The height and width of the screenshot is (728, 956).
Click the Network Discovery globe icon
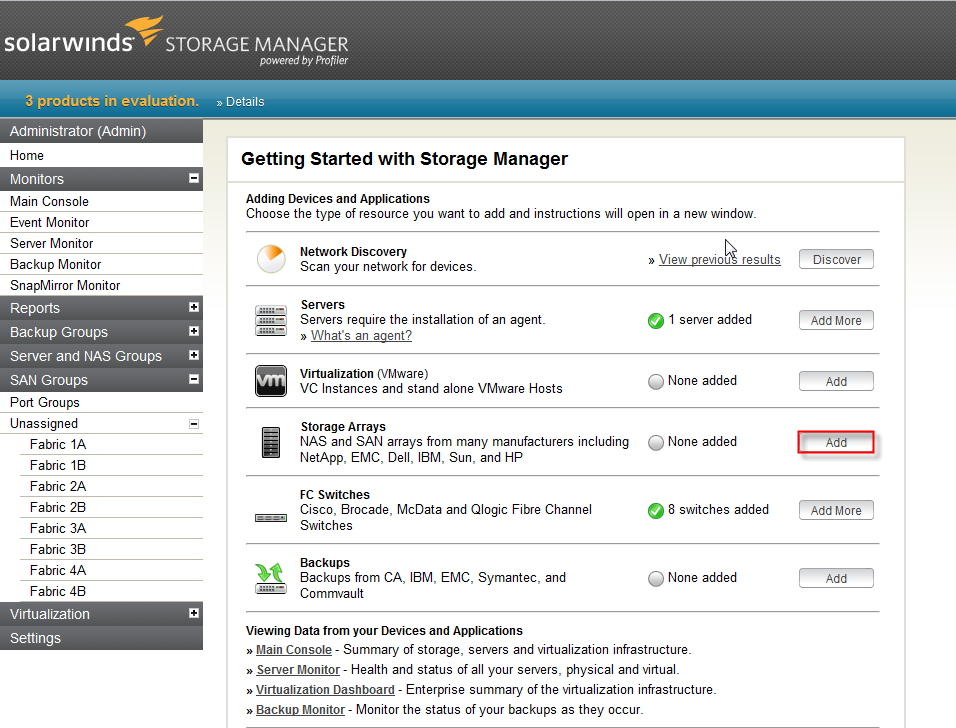tap(271, 258)
